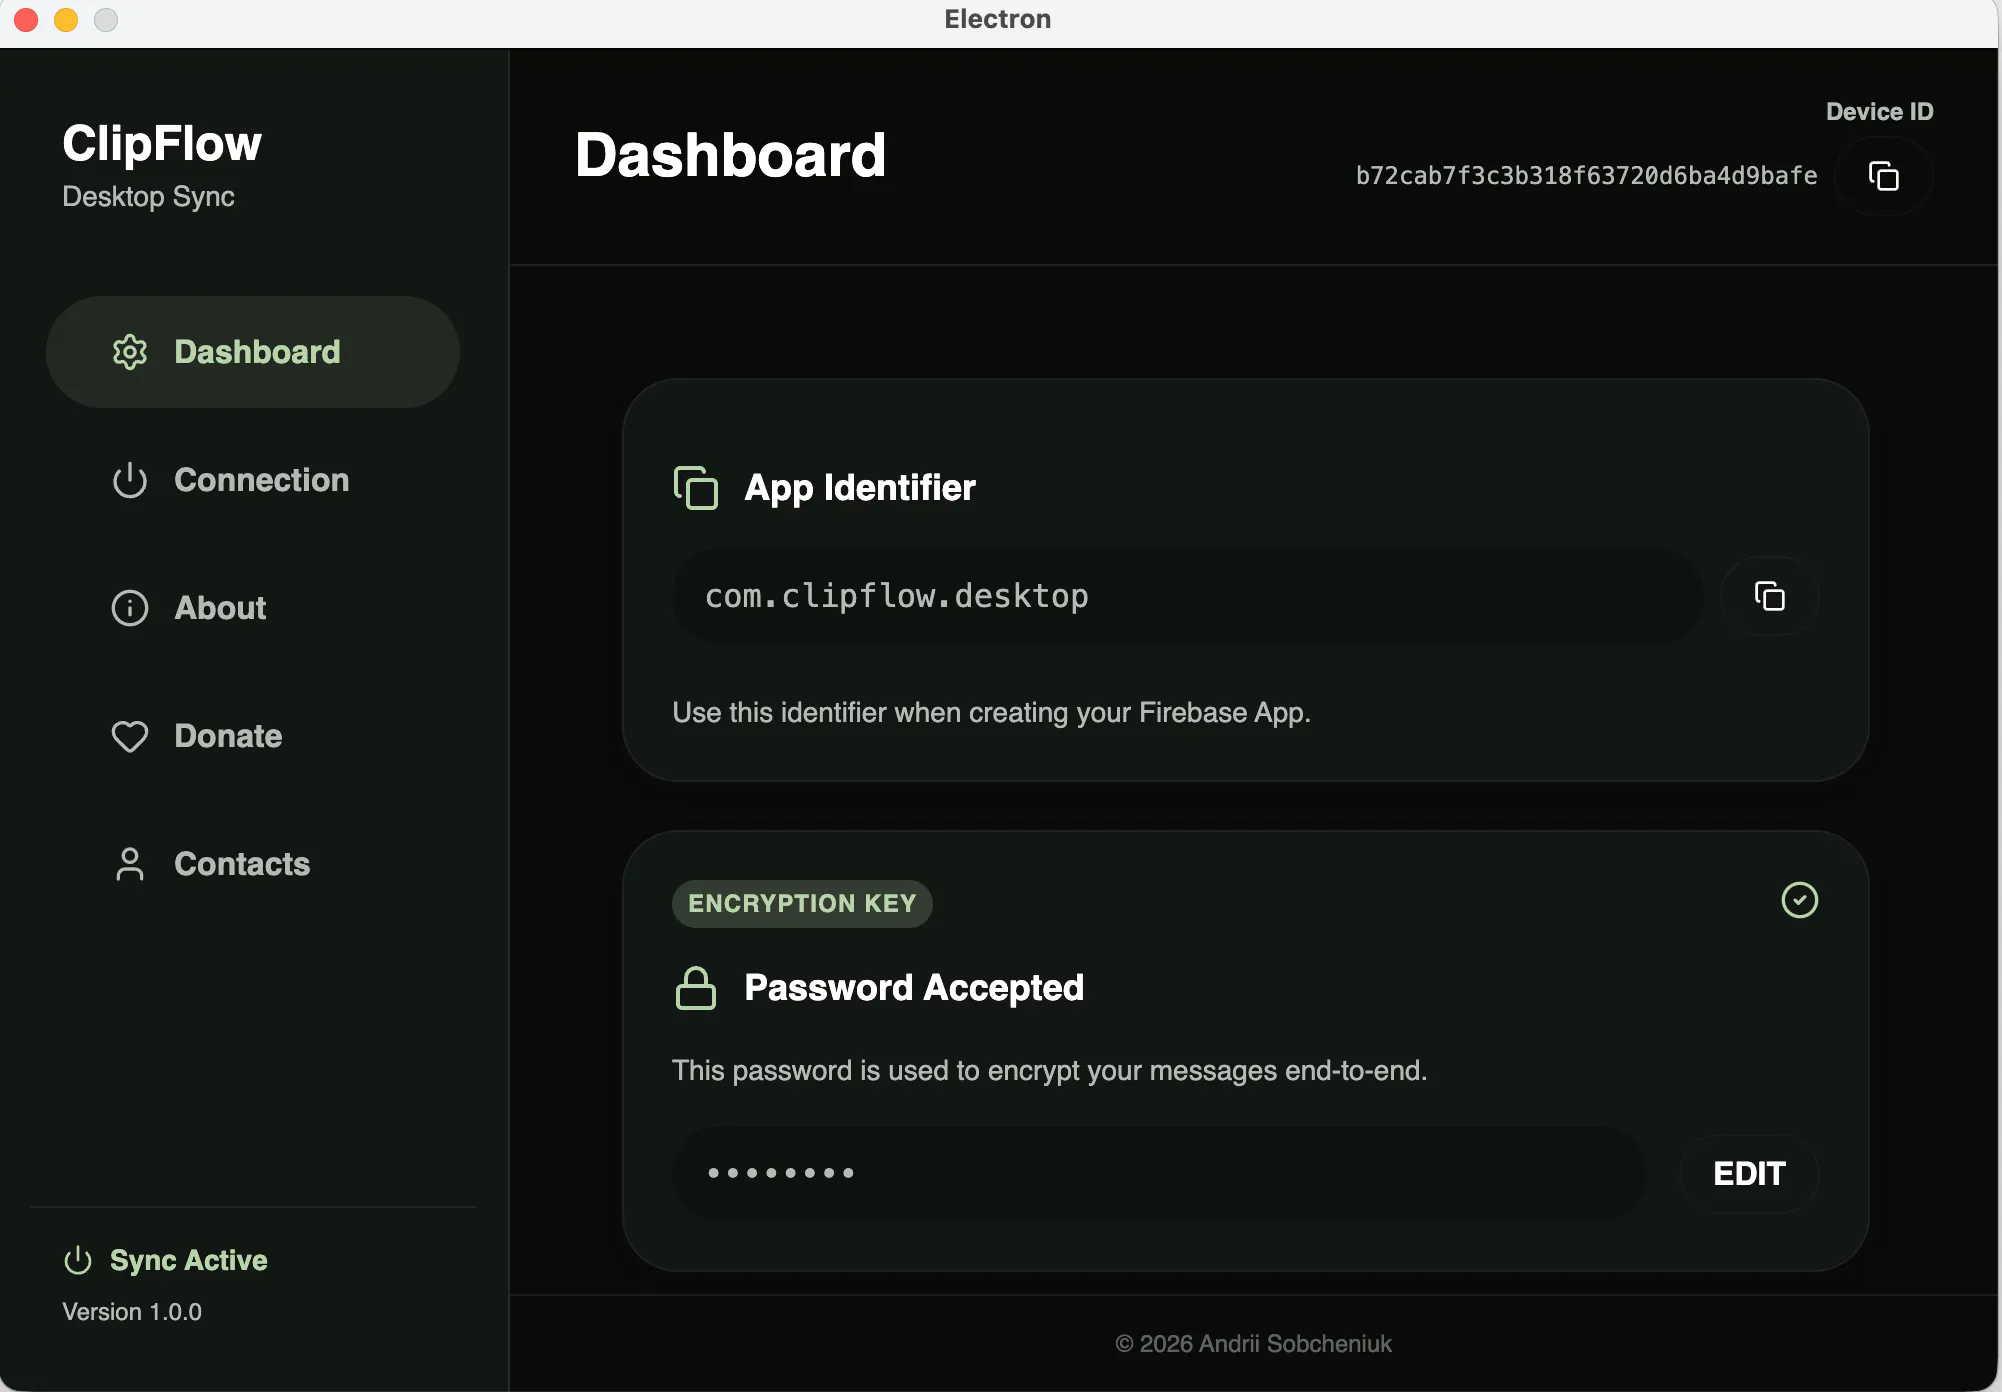
Task: Click the Sync Active status label
Action: [x=188, y=1260]
